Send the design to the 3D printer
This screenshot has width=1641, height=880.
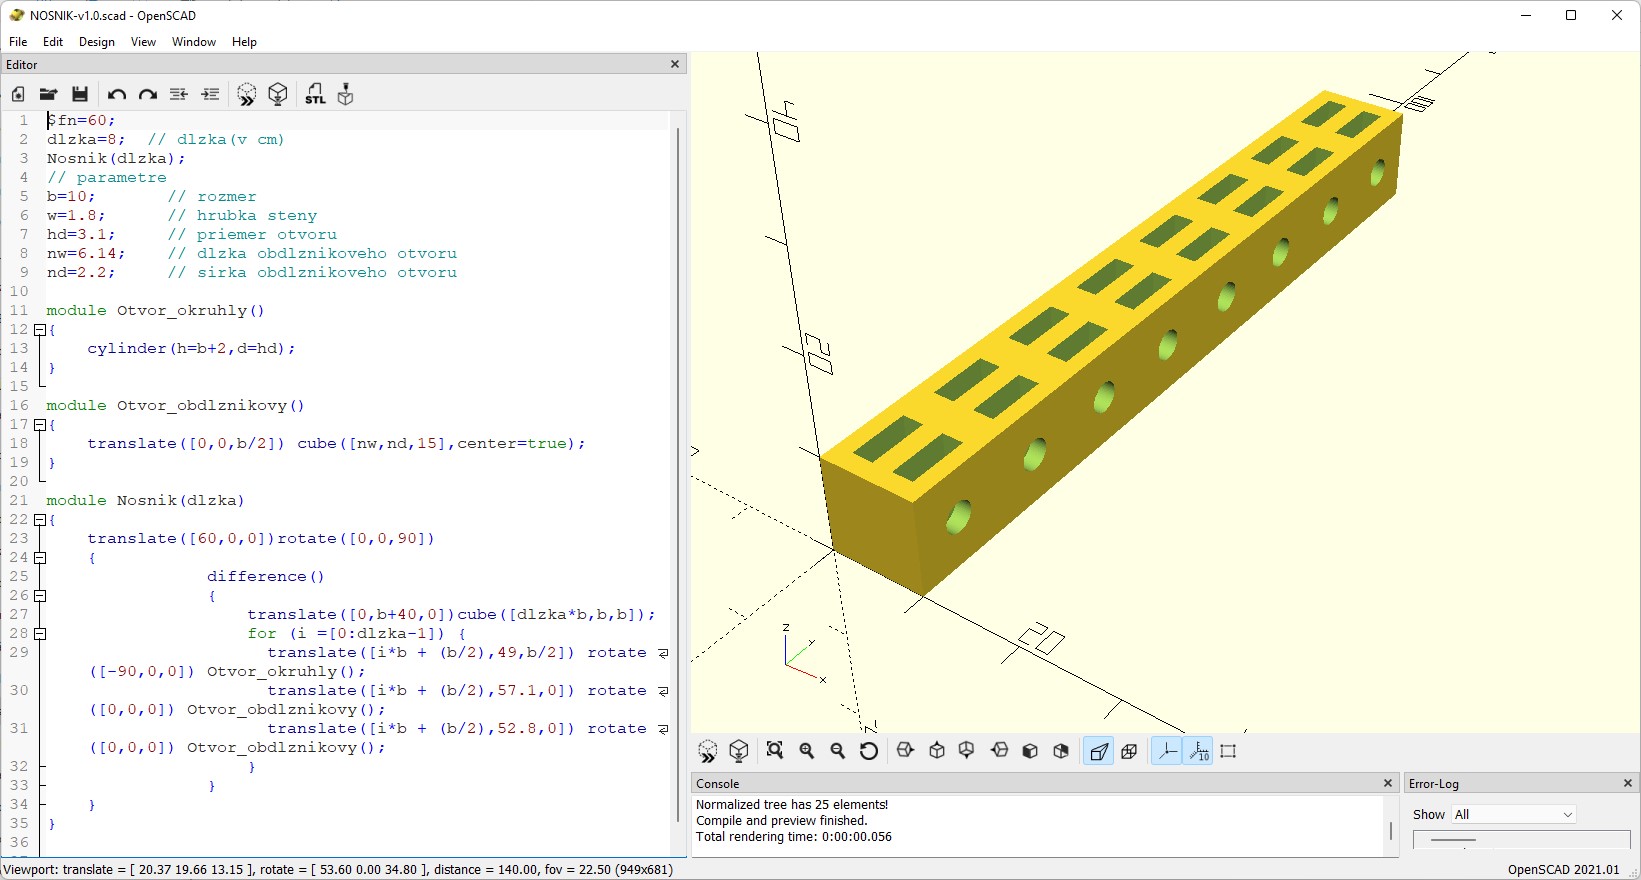coord(346,95)
